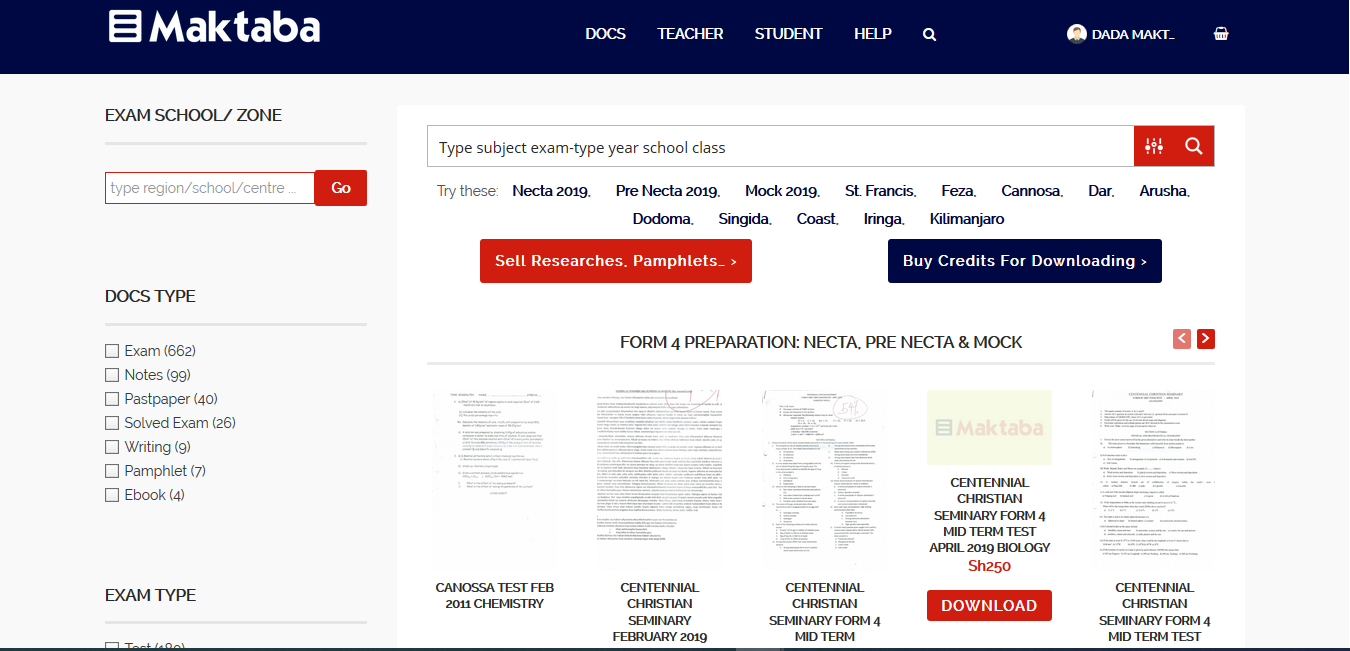Click the Go button
The height and width of the screenshot is (651, 1350).
(x=341, y=188)
